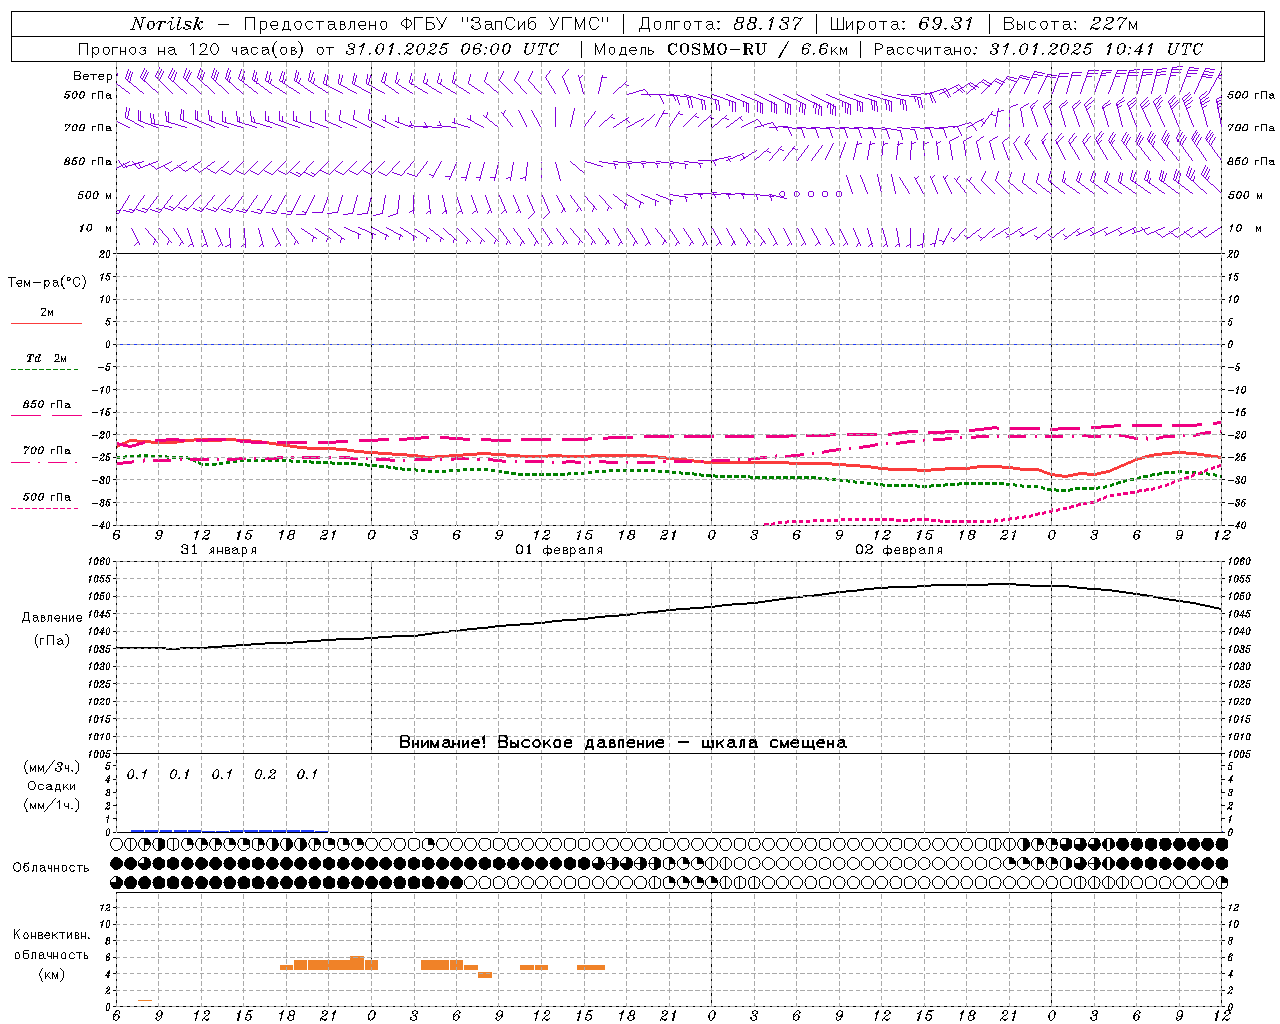Click the "(мм/1ч.)" precipitation unit label
The height and width of the screenshot is (1024, 1280).
pos(51,805)
